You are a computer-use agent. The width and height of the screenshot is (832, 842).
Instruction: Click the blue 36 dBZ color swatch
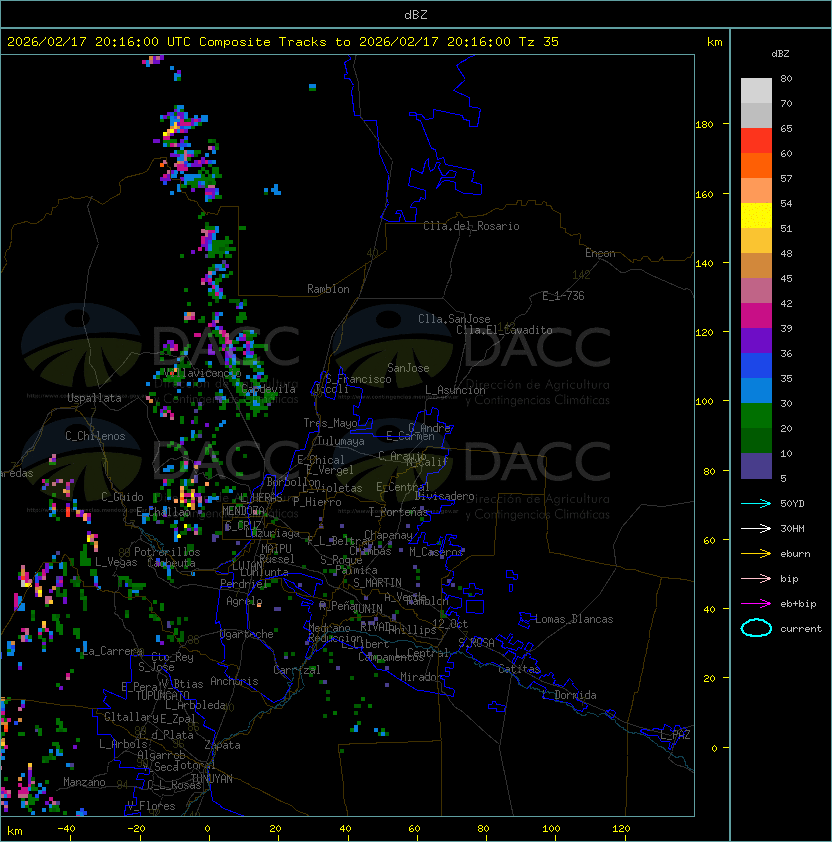(756, 366)
